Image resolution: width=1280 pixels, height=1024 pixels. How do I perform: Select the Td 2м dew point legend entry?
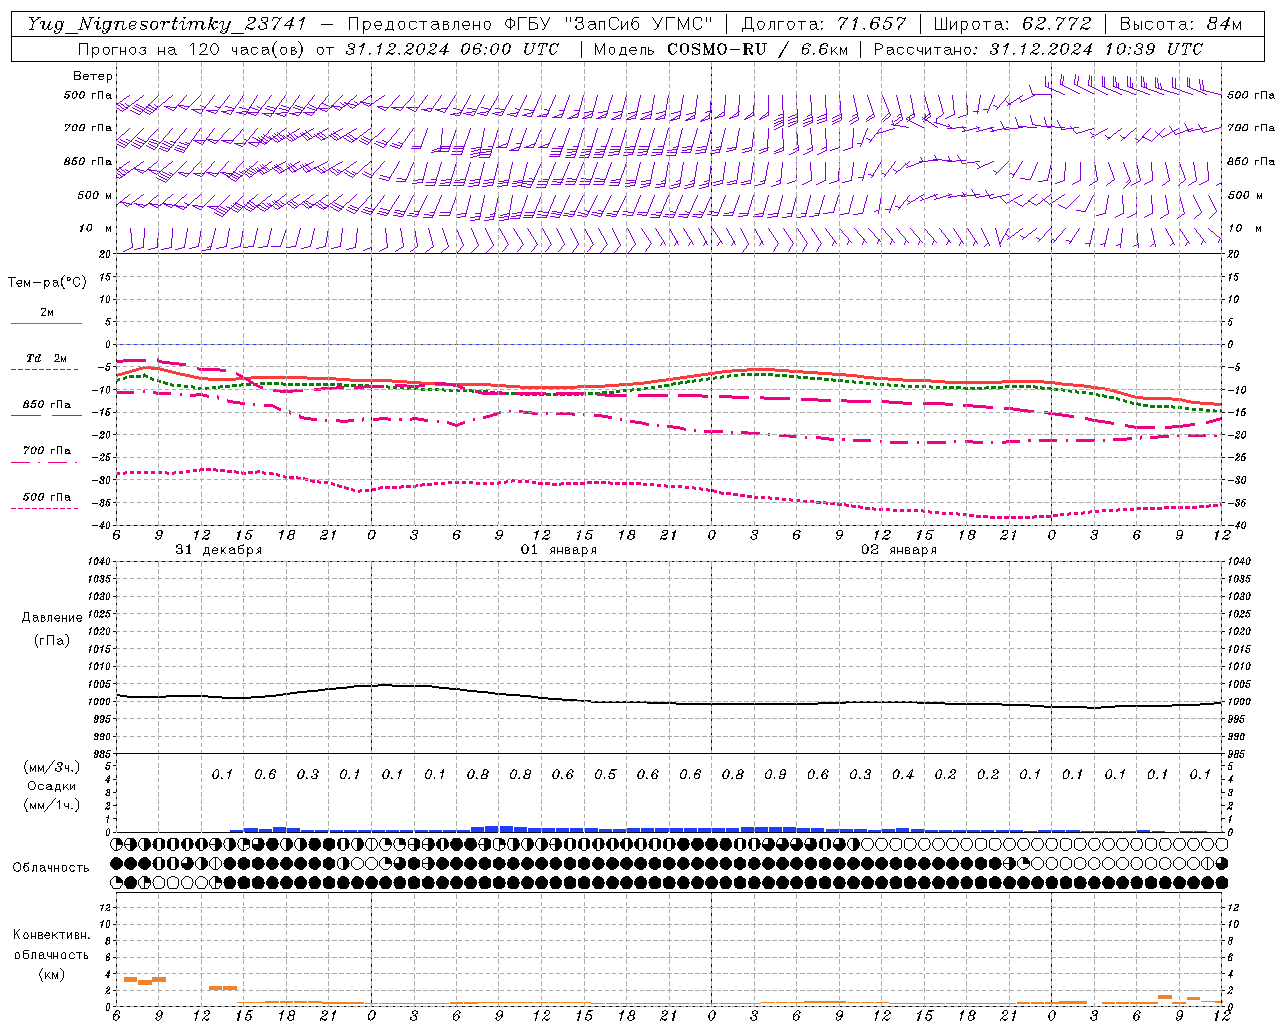46,358
